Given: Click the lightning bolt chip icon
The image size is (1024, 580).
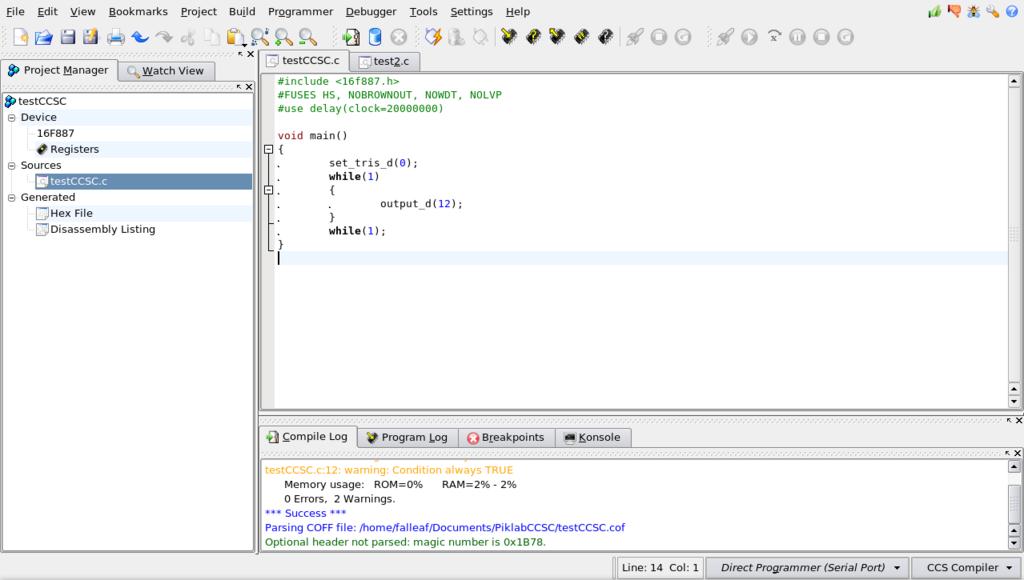Looking at the screenshot, I should coord(433,37).
